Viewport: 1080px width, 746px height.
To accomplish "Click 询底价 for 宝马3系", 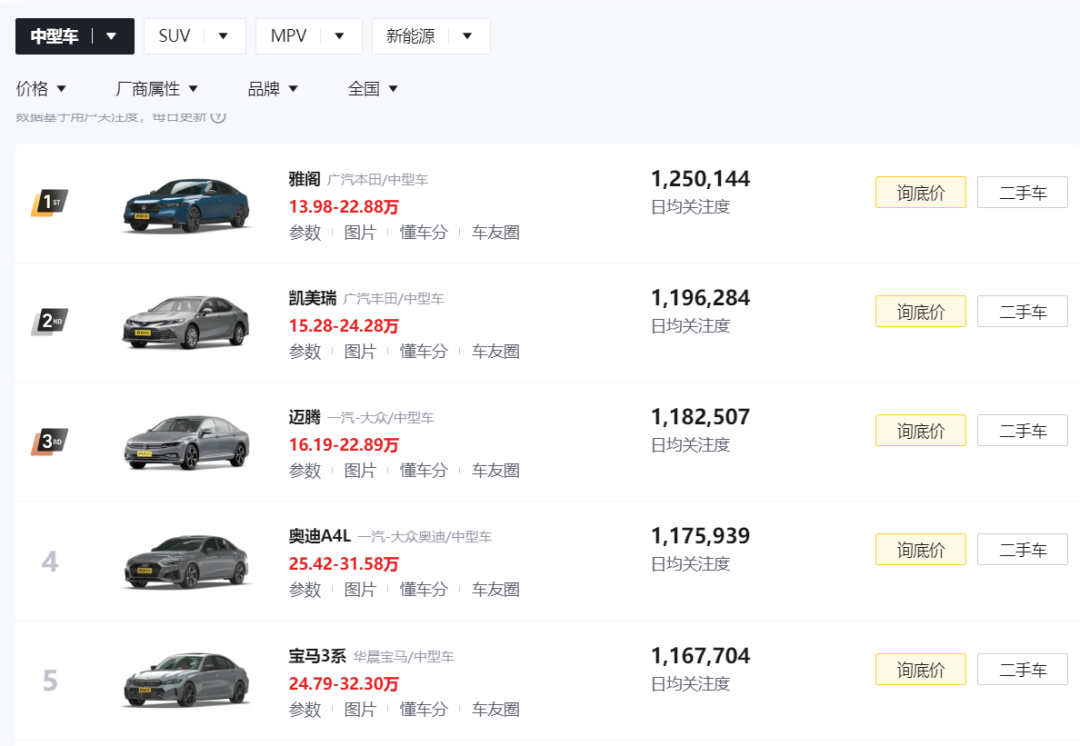I will point(921,670).
